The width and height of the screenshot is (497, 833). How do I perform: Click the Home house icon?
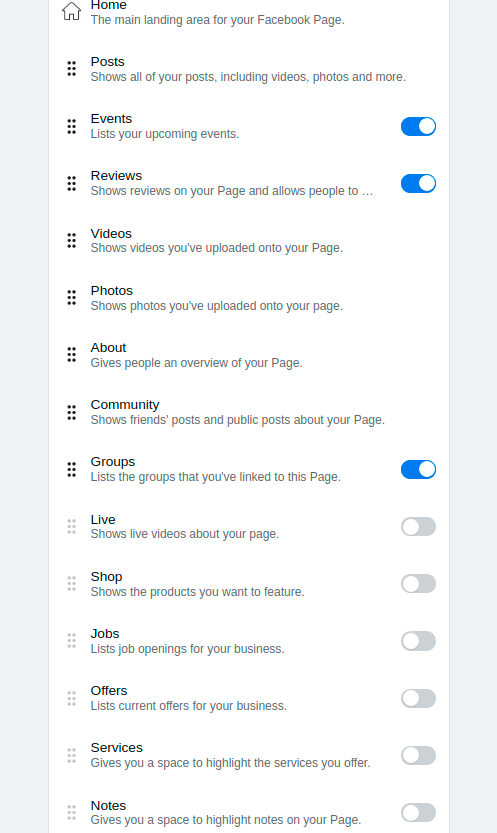(71, 11)
